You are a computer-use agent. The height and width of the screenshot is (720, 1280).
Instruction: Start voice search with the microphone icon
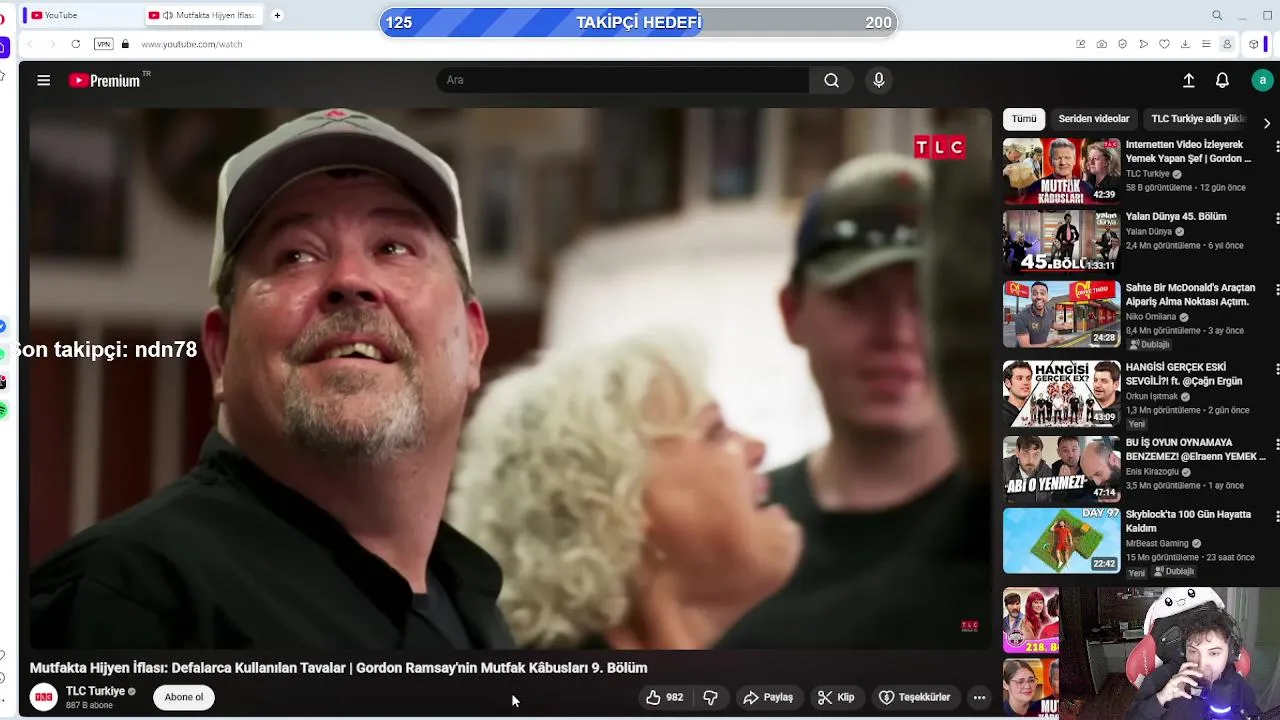coord(879,80)
